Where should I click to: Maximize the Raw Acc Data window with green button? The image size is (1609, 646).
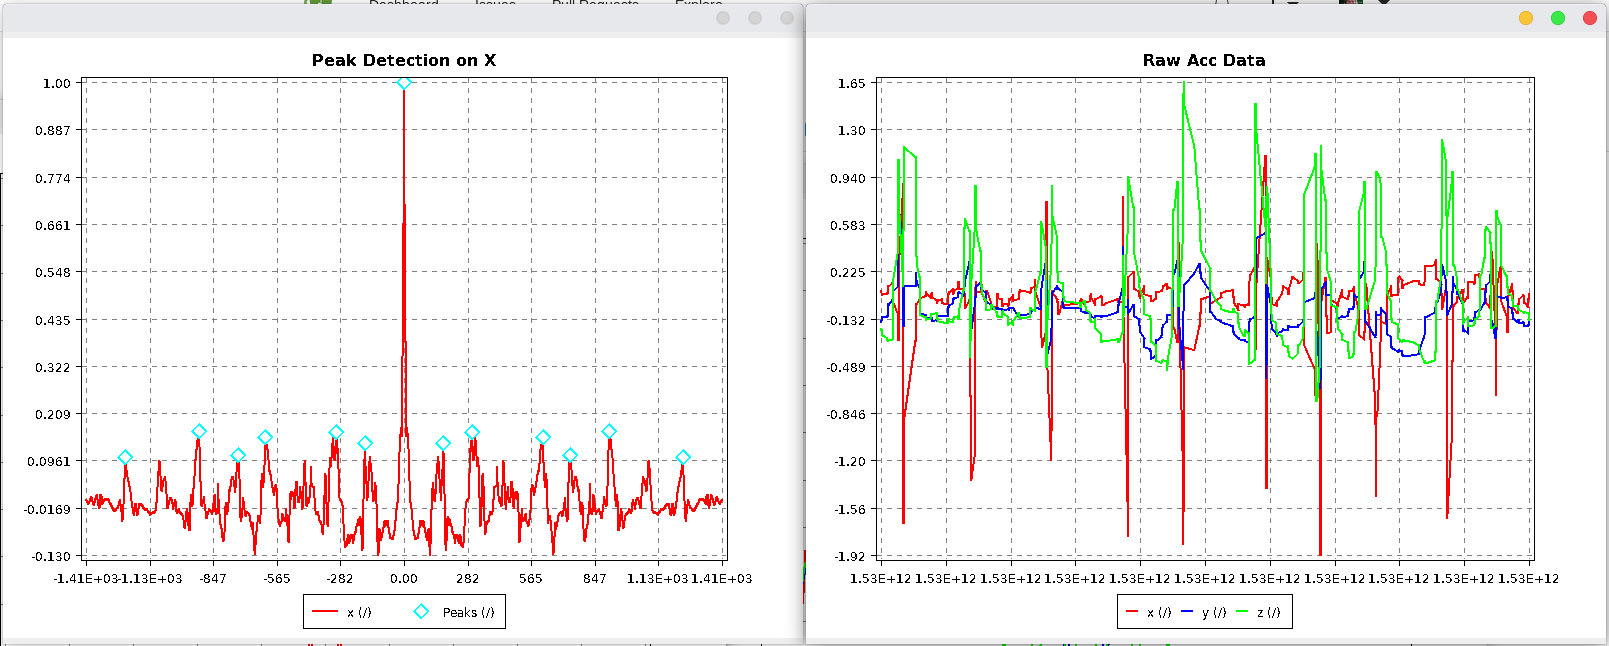(1558, 18)
